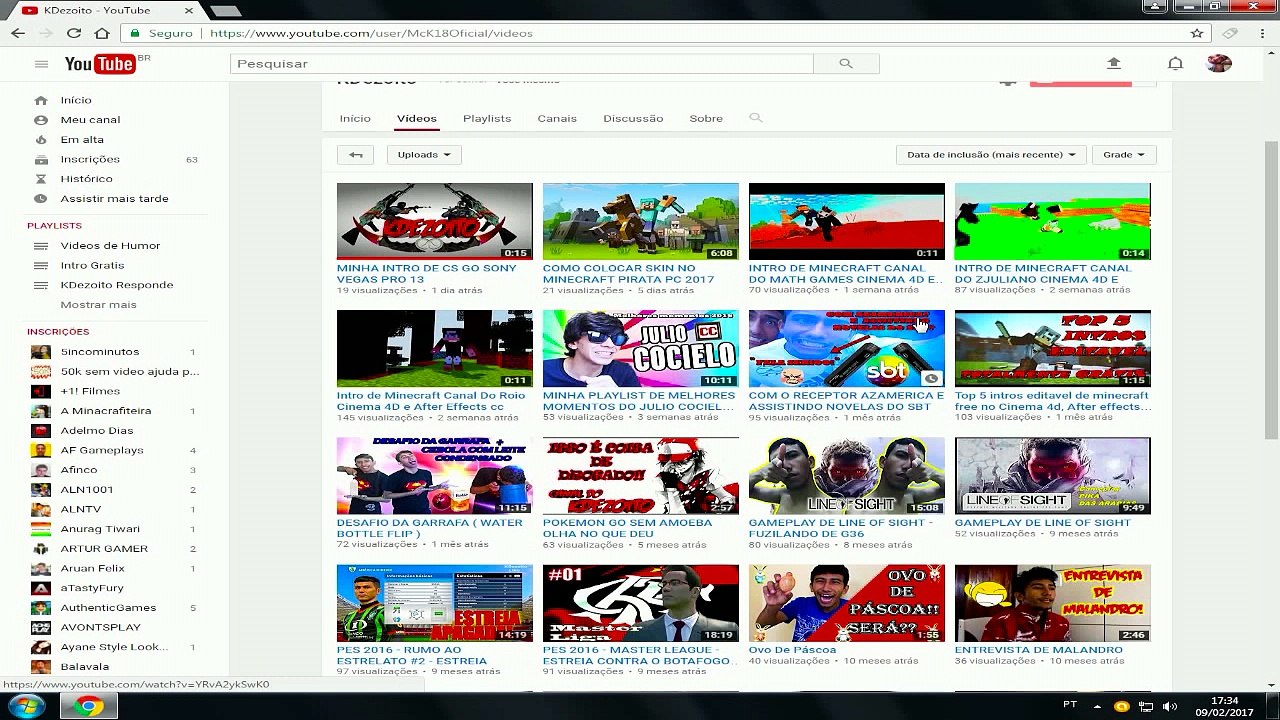
Task: Open 5incominutos subscription
Action: [x=100, y=352]
